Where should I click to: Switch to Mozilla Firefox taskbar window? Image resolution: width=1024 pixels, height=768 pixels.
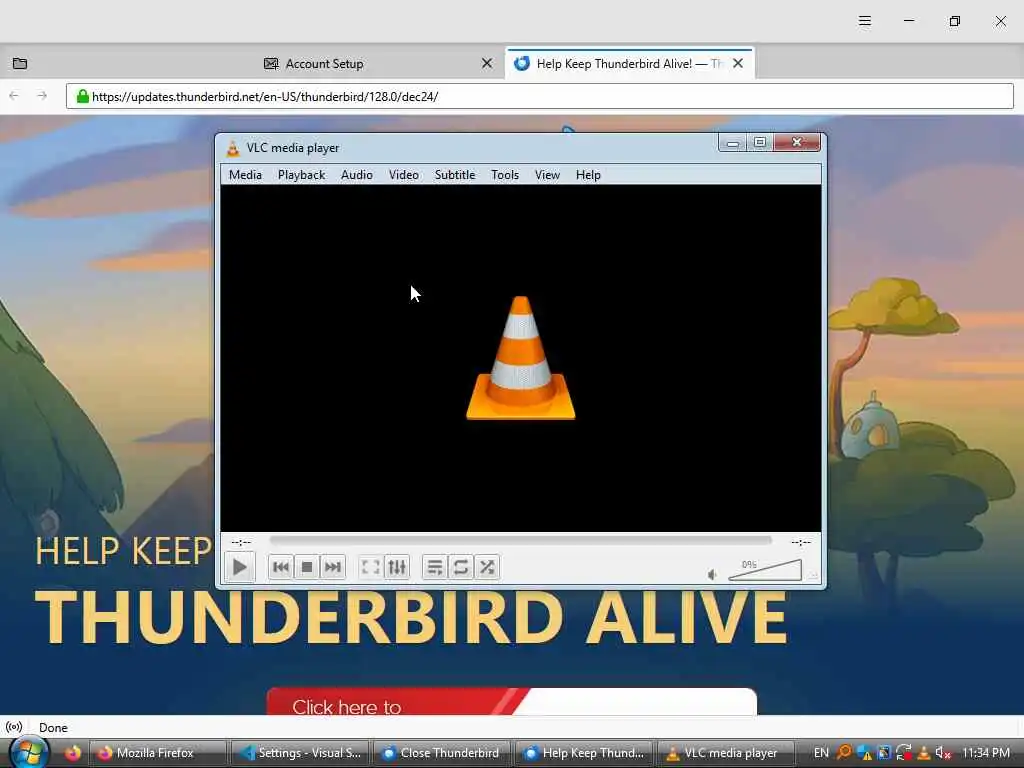click(157, 753)
